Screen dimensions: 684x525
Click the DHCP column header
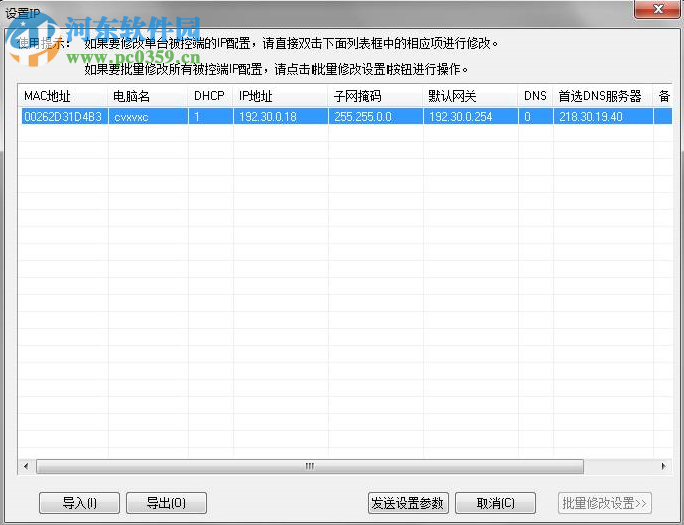(x=211, y=96)
